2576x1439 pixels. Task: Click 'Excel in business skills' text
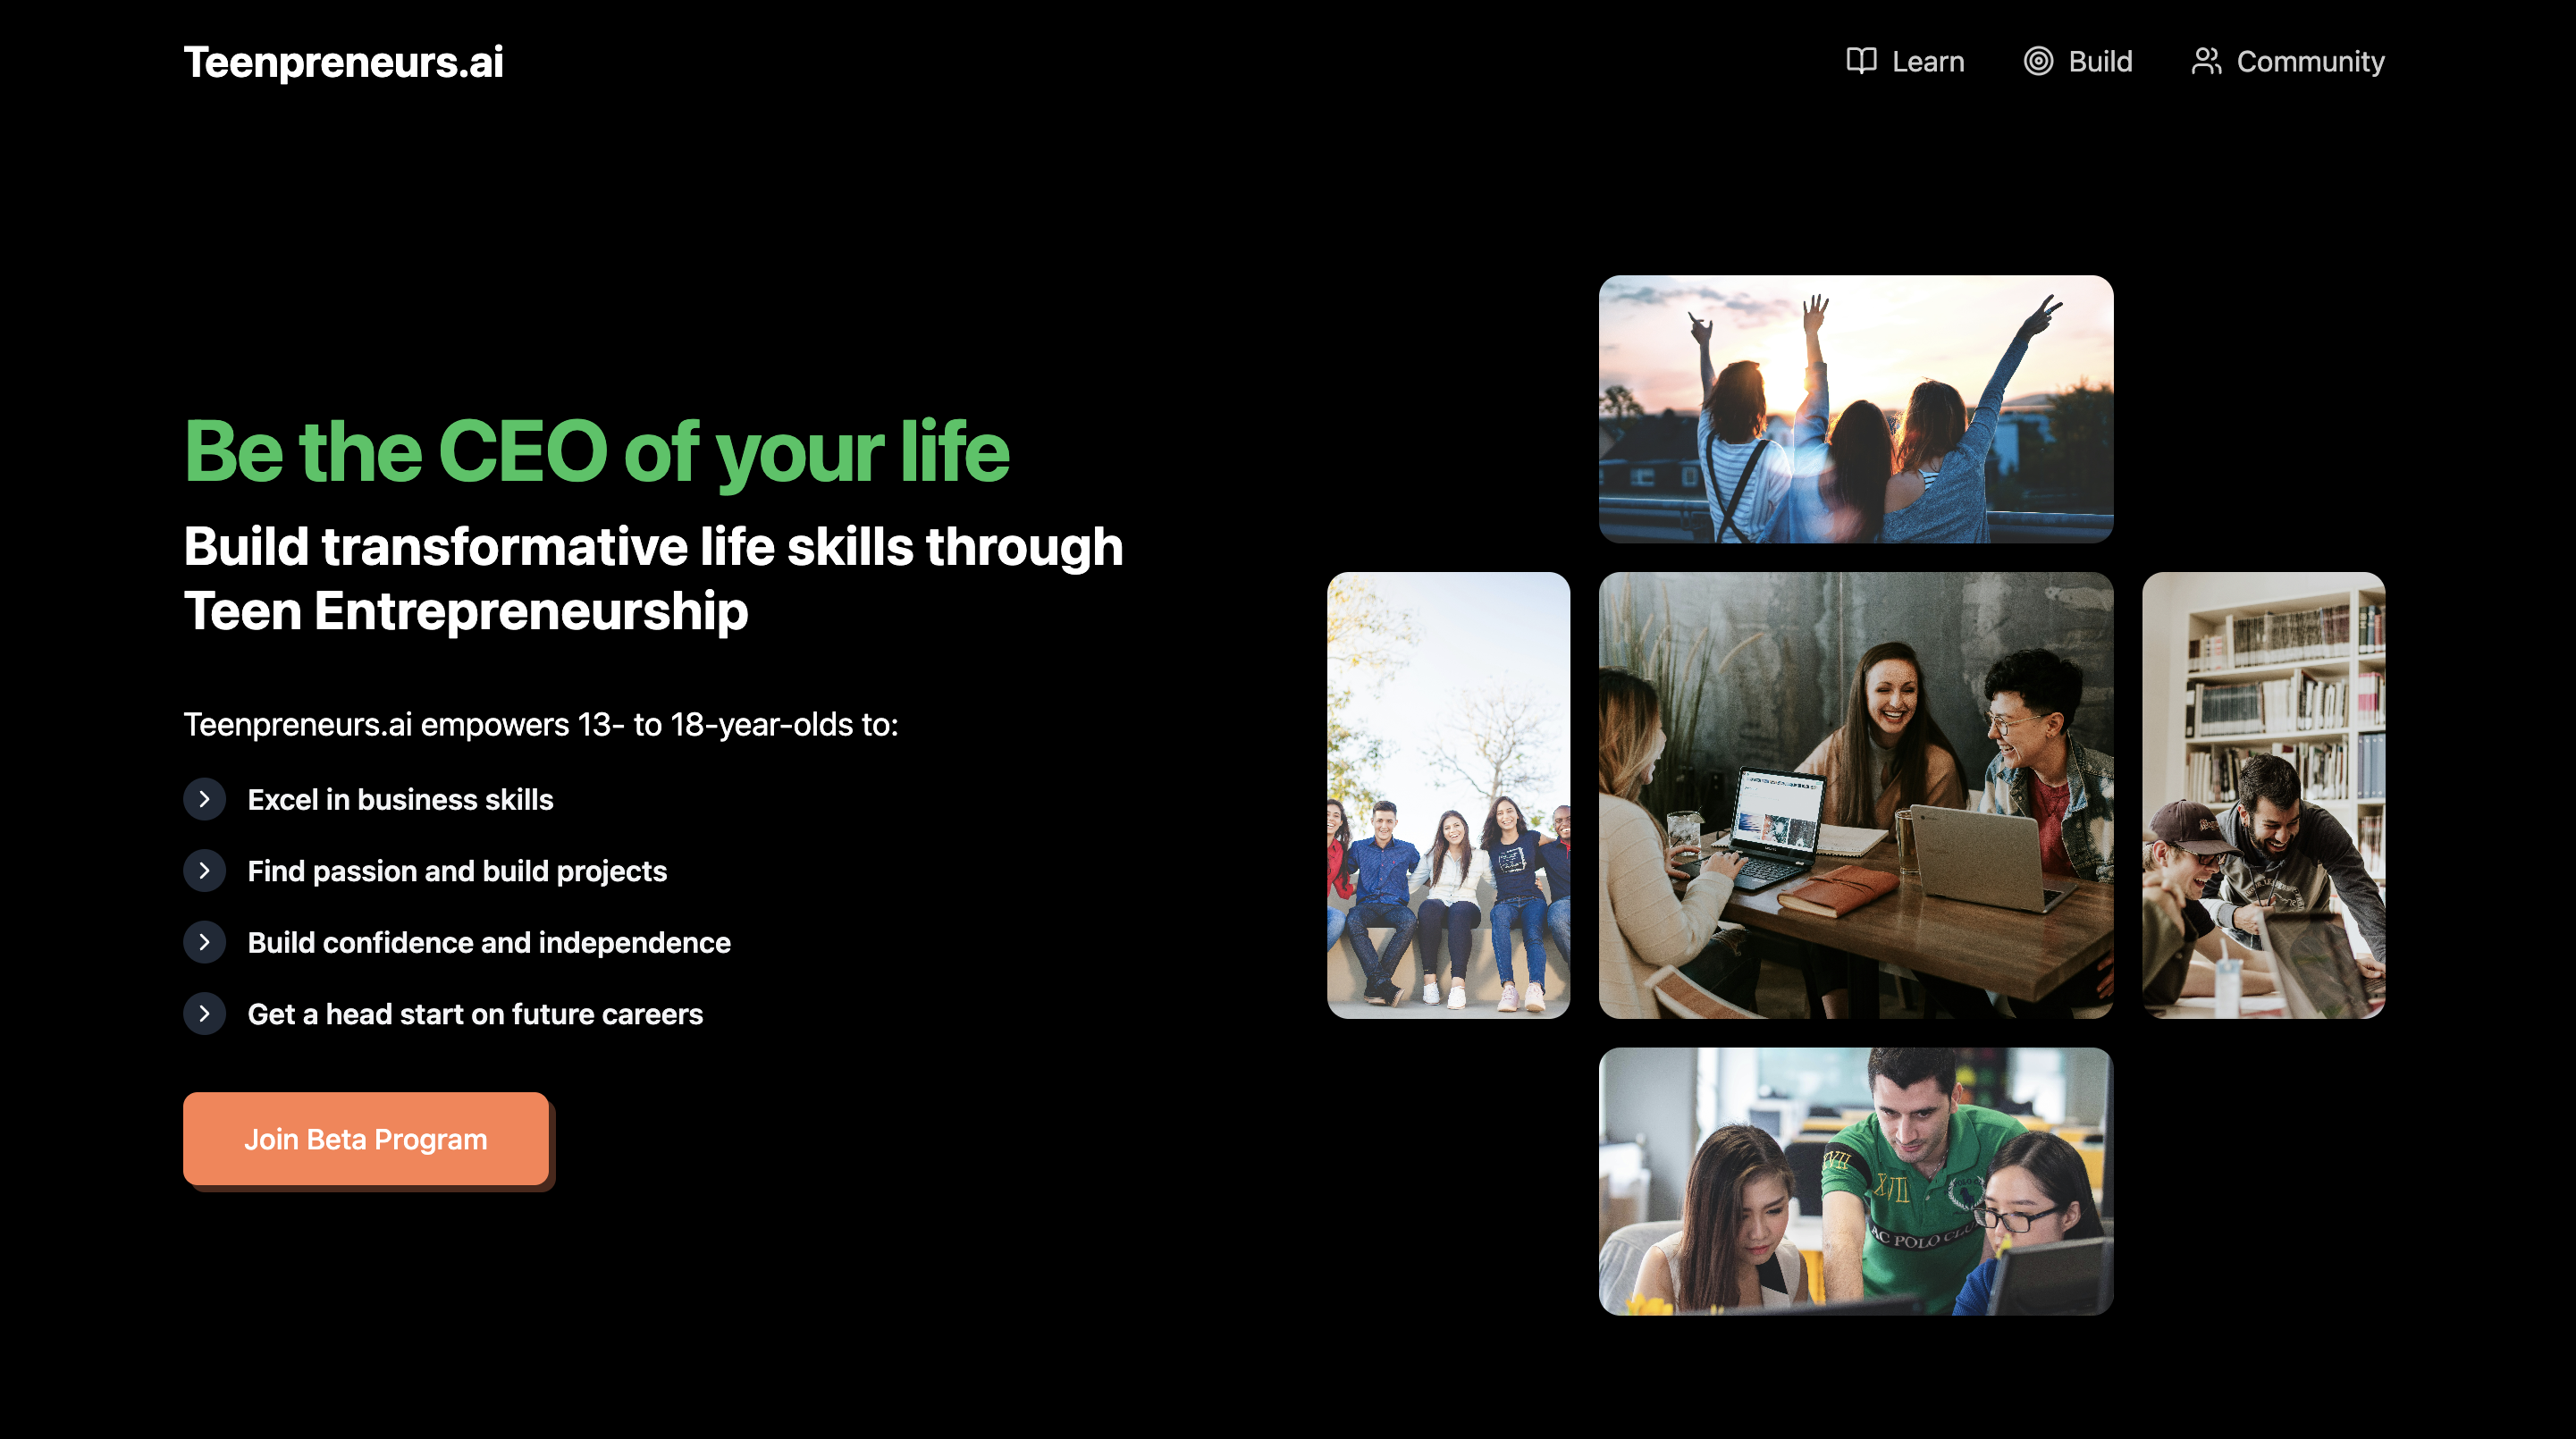pyautogui.click(x=400, y=800)
